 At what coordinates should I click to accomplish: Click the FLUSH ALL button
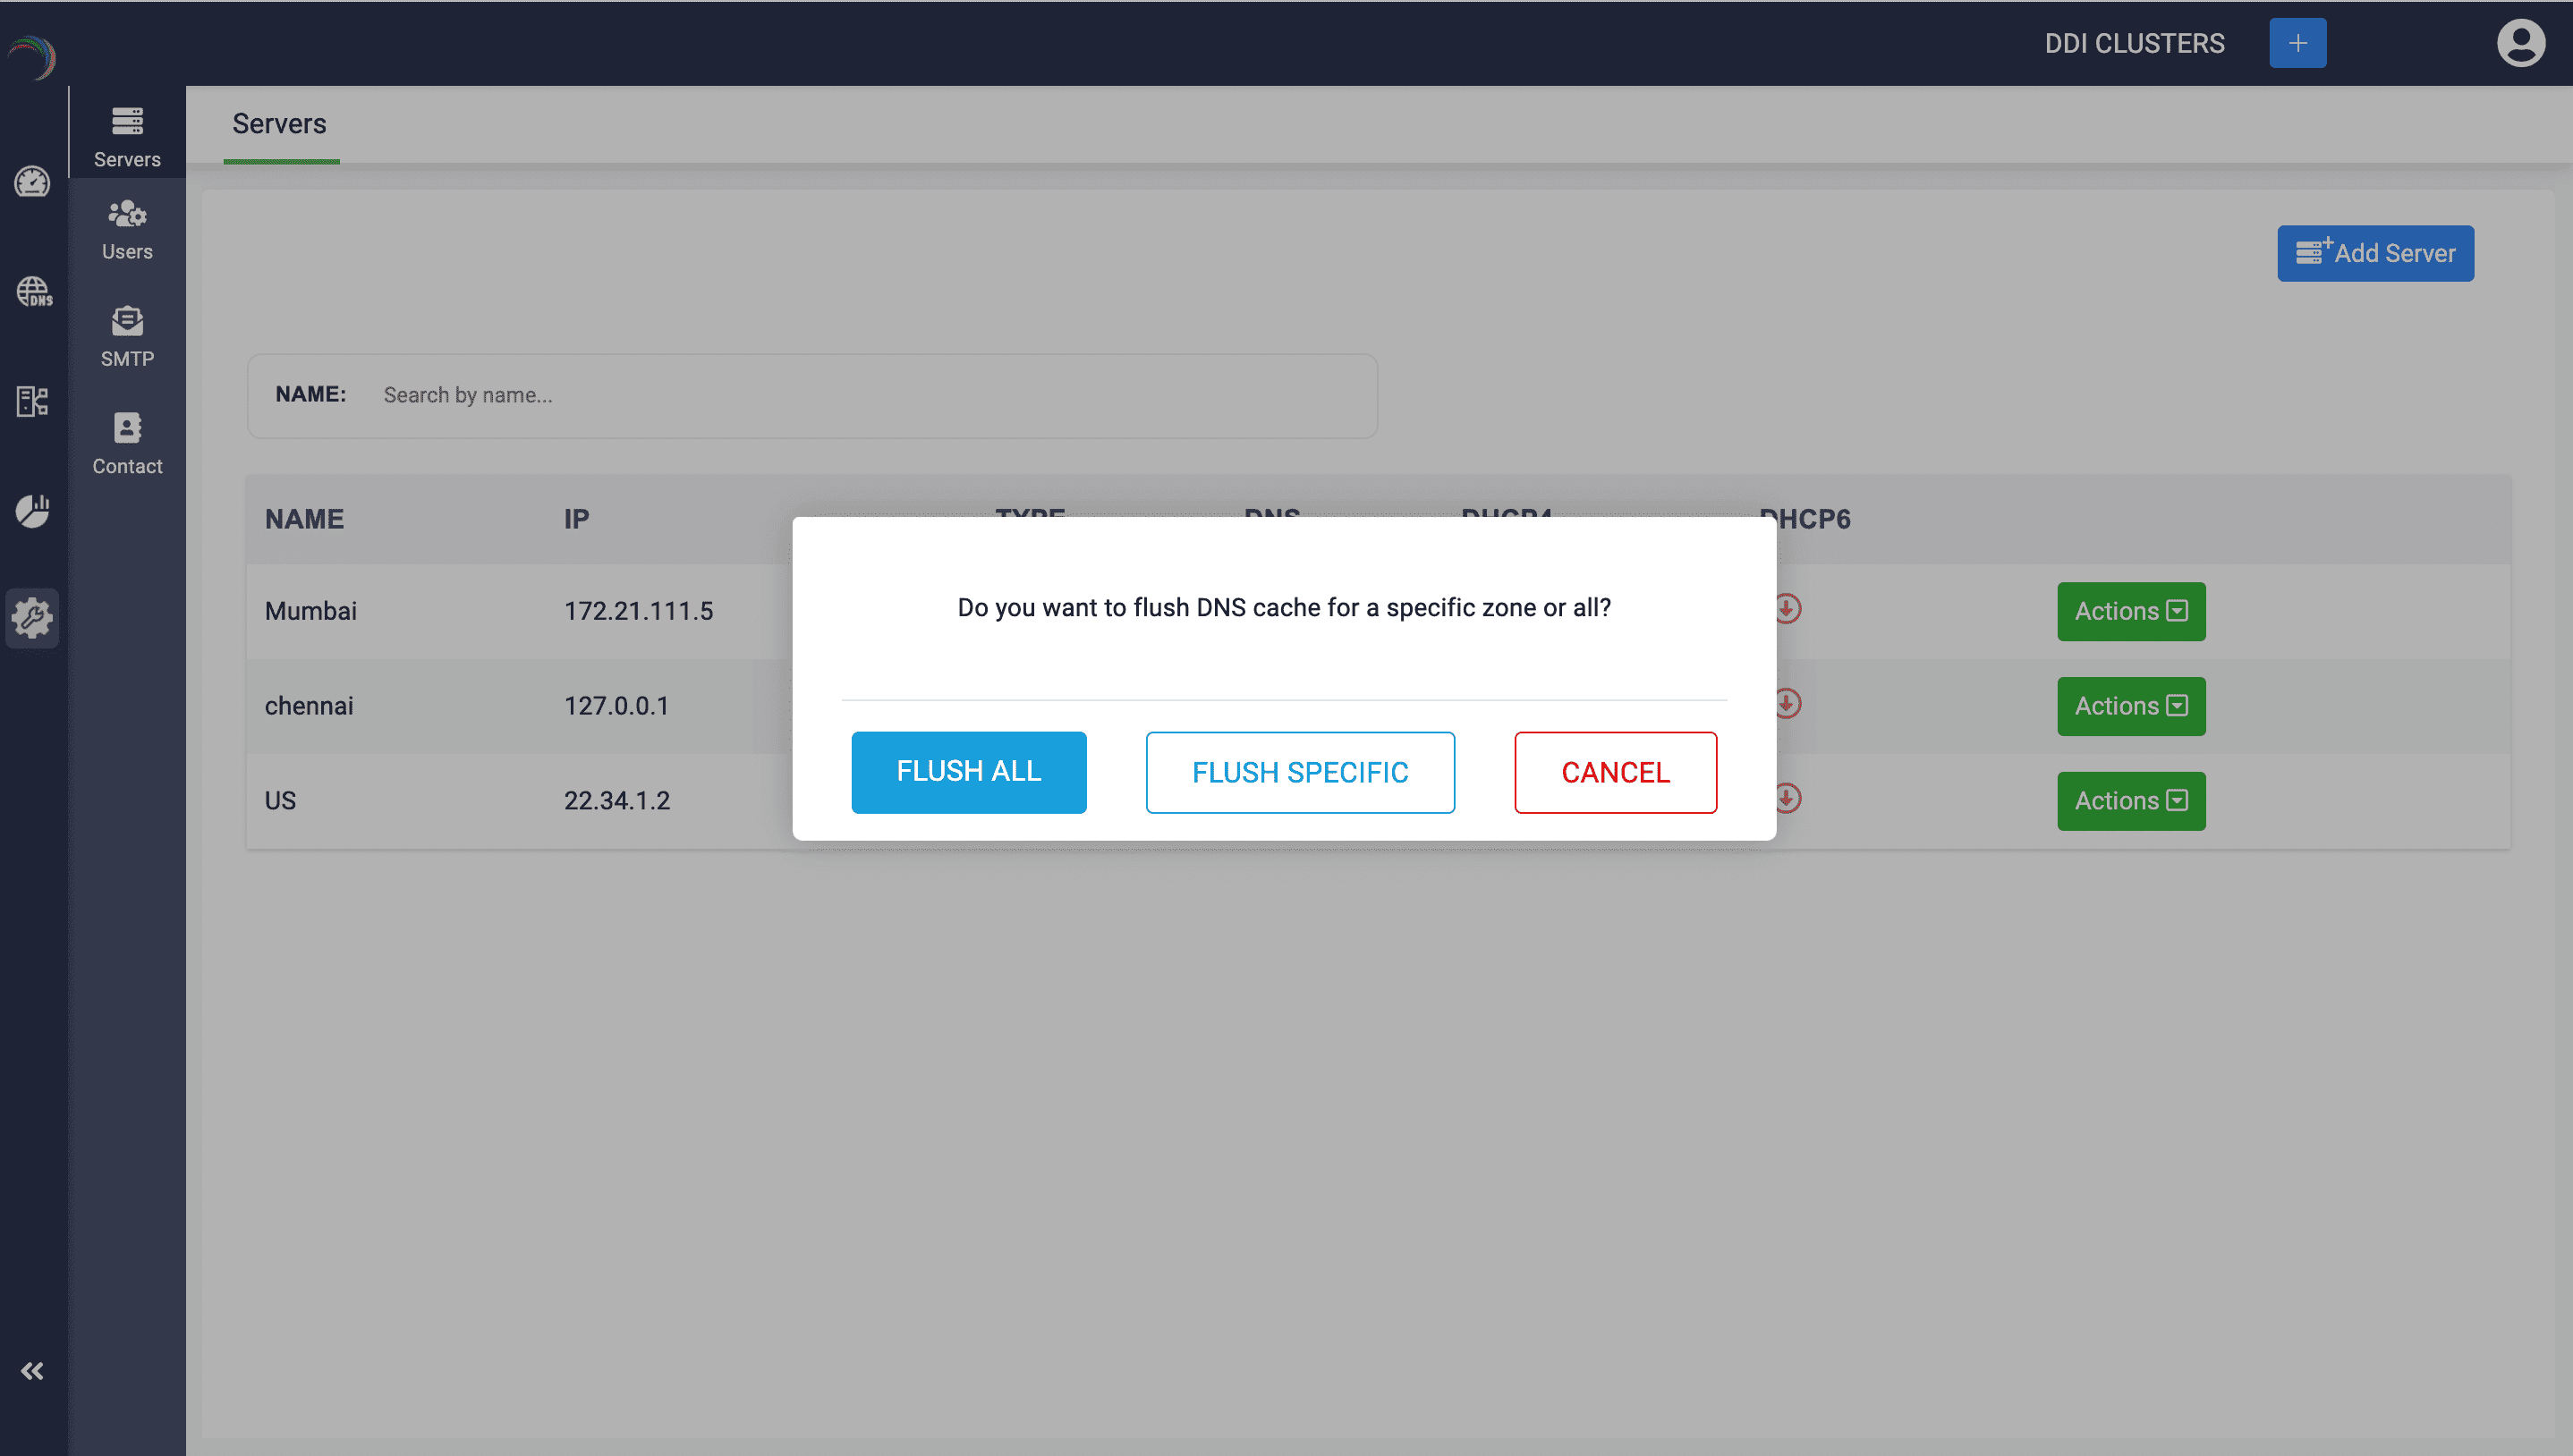tap(968, 771)
